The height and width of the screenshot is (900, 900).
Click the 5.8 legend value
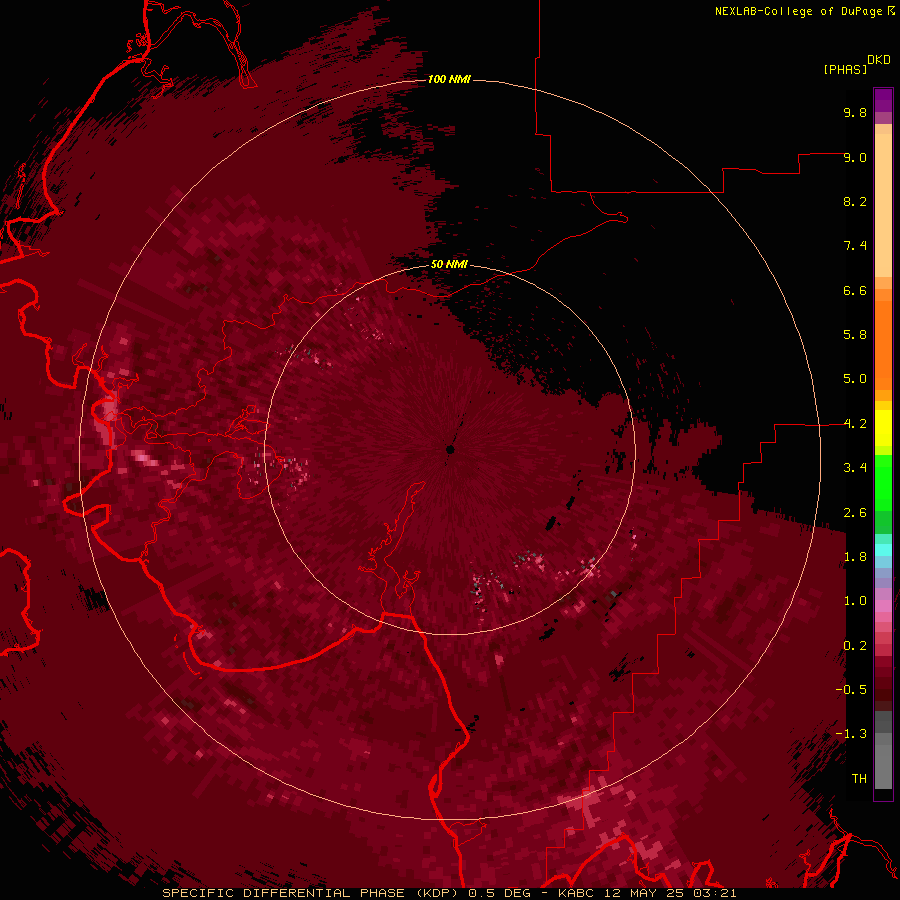tap(855, 335)
